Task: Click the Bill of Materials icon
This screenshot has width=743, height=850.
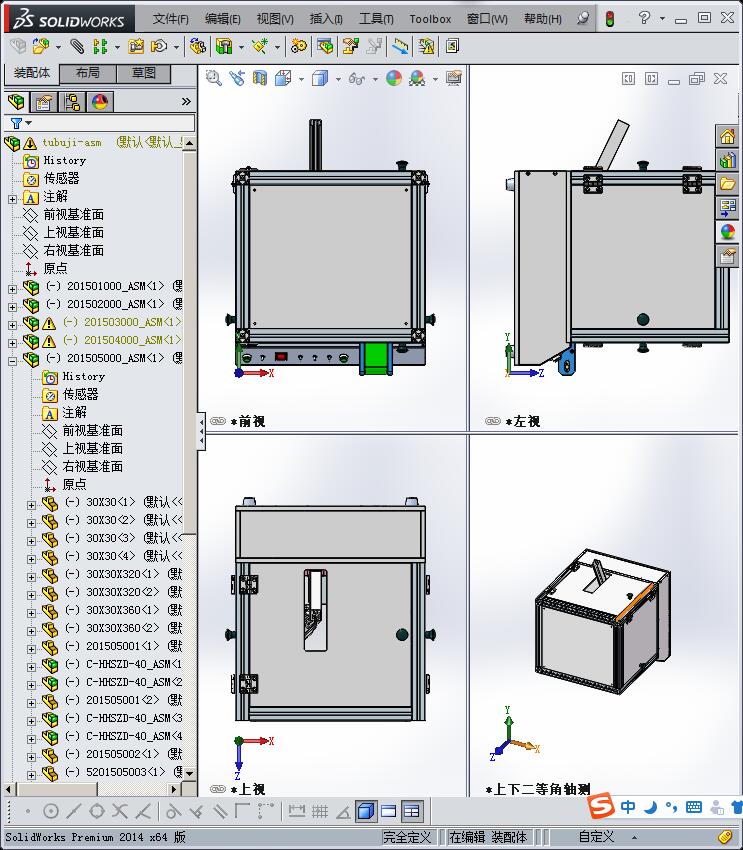Action: click(x=325, y=47)
